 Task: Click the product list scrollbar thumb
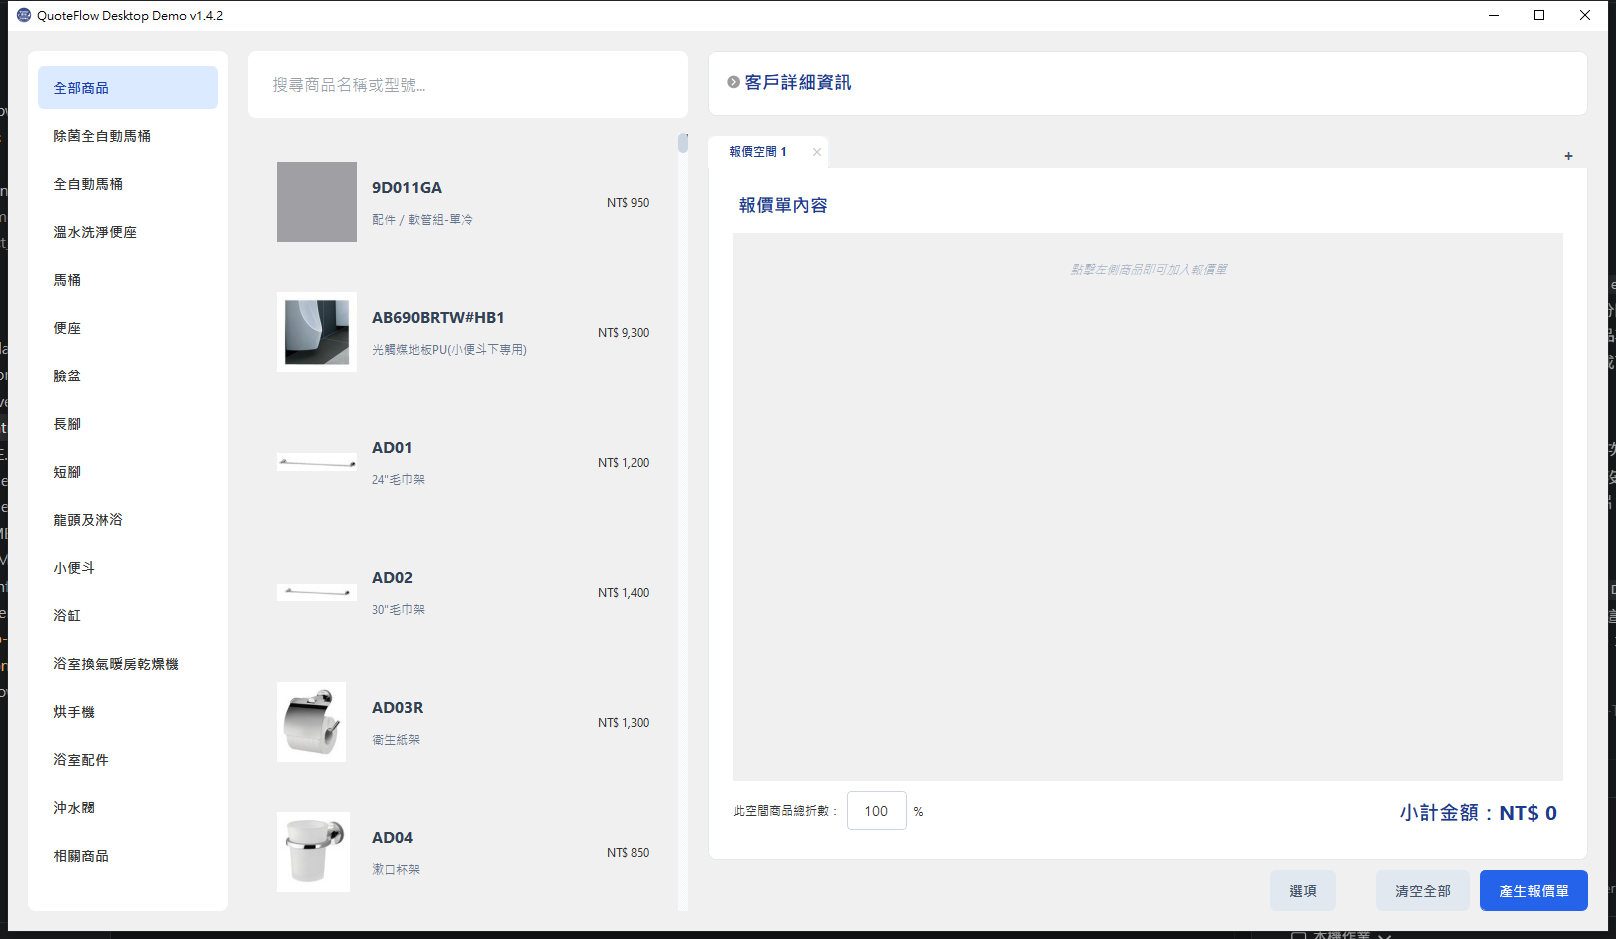coord(683,143)
